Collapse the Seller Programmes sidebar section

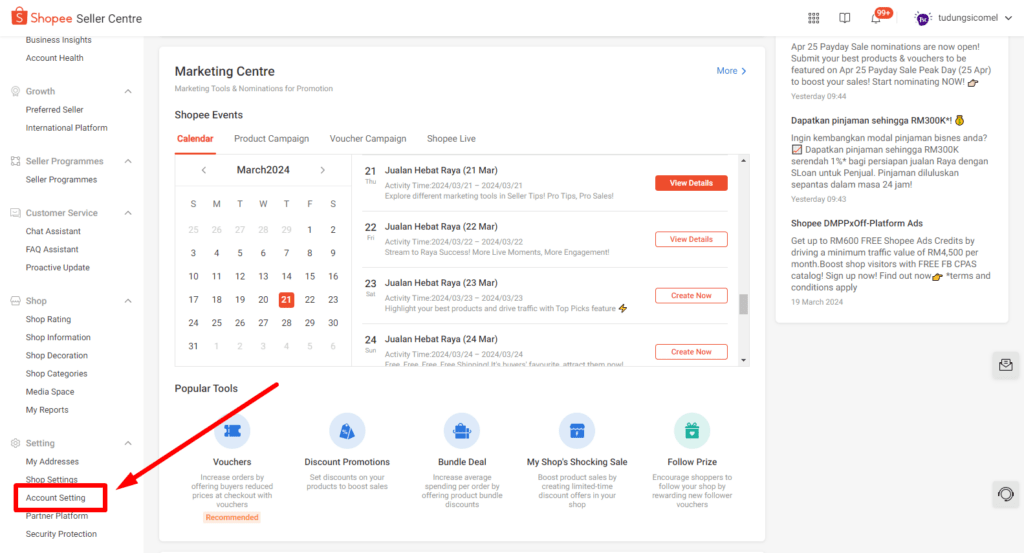coord(128,161)
